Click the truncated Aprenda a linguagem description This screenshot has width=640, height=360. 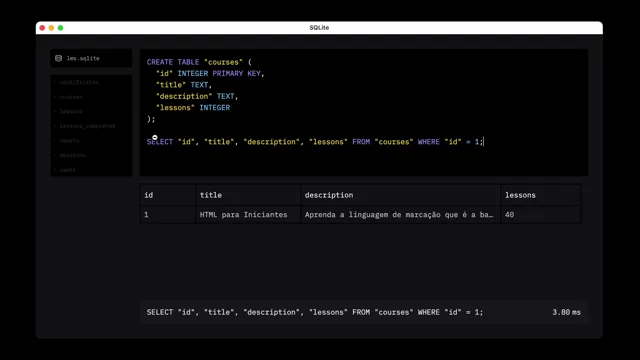tap(401, 215)
